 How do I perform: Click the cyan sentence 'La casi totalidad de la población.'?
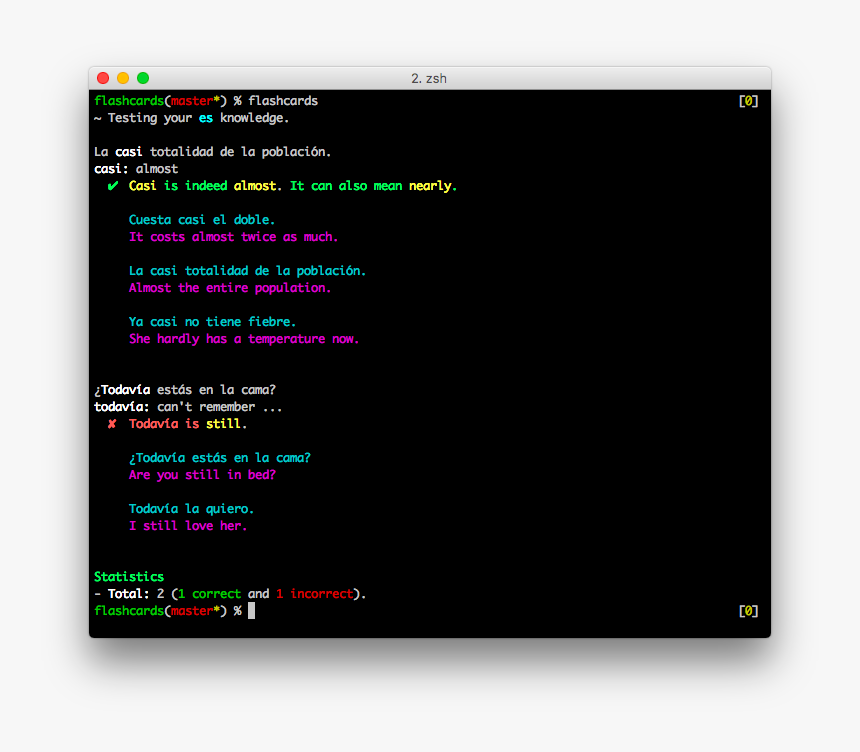[247, 271]
